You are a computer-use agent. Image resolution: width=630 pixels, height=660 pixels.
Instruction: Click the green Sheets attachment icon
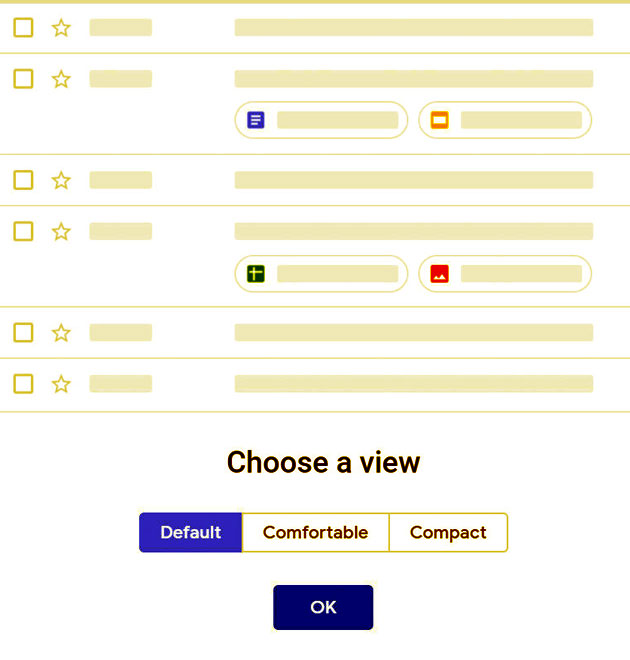tap(256, 273)
